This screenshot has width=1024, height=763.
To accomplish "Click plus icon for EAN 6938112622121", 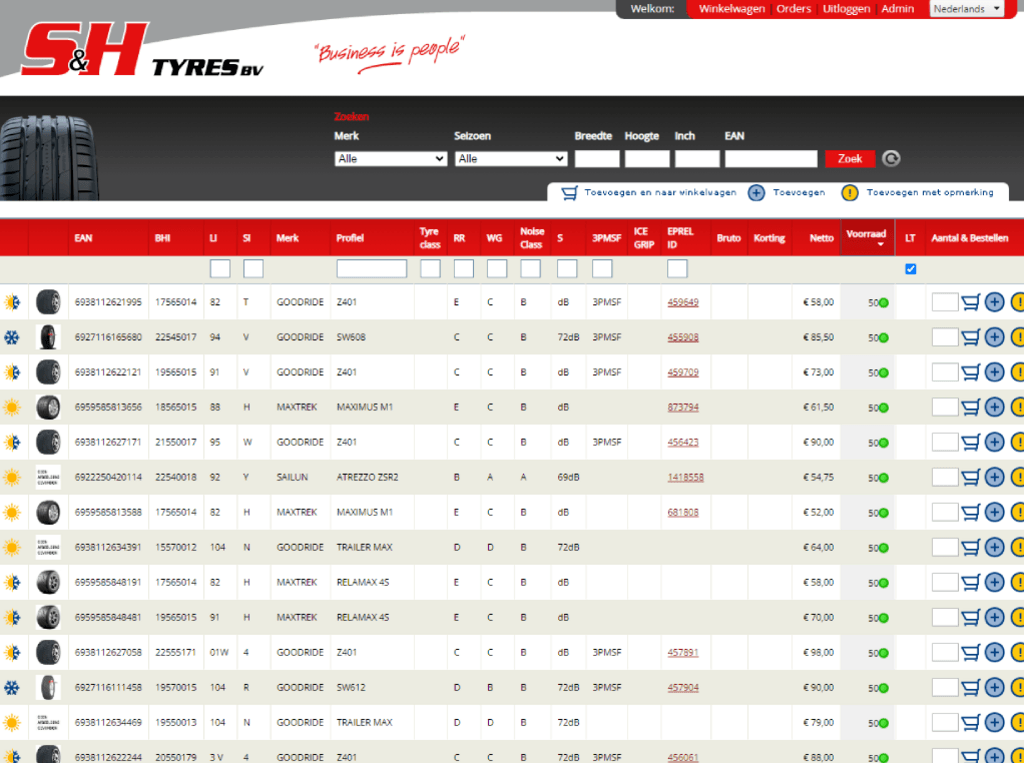I will 994,372.
